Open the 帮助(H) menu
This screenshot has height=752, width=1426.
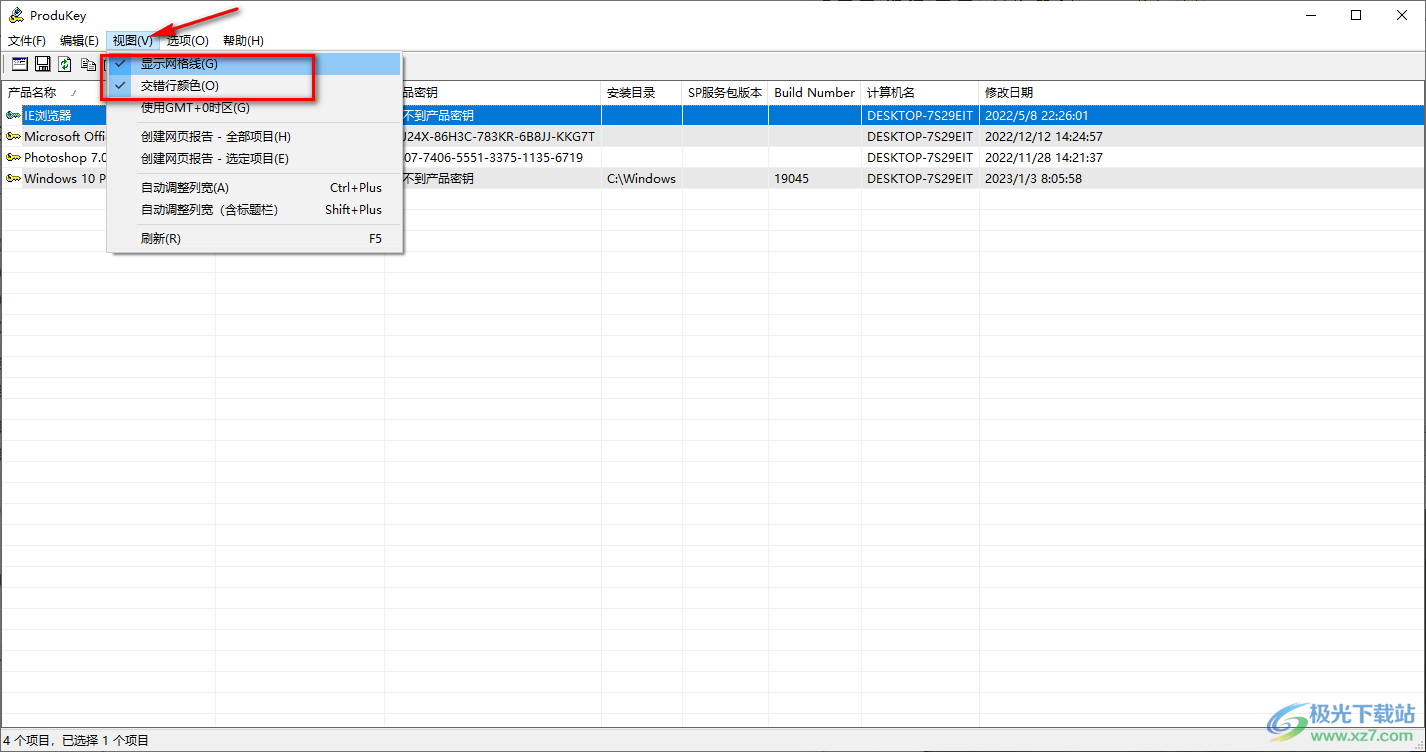click(x=243, y=41)
